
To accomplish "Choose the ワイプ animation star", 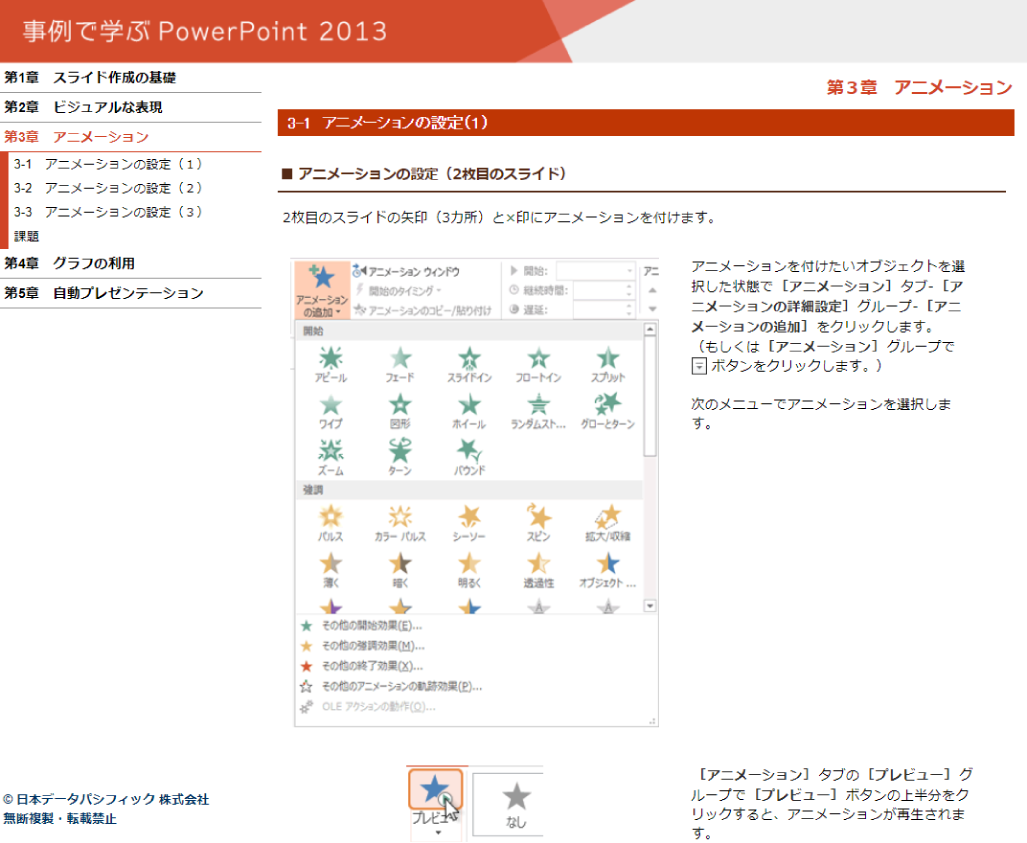I will click(331, 411).
